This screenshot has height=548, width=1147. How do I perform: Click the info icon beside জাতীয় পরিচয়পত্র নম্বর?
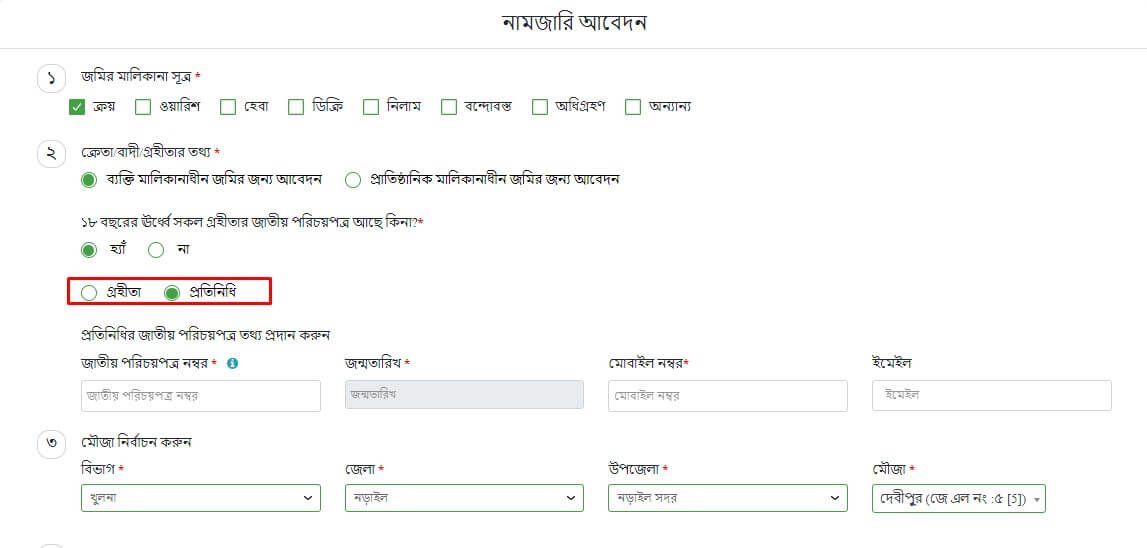pyautogui.click(x=232, y=363)
